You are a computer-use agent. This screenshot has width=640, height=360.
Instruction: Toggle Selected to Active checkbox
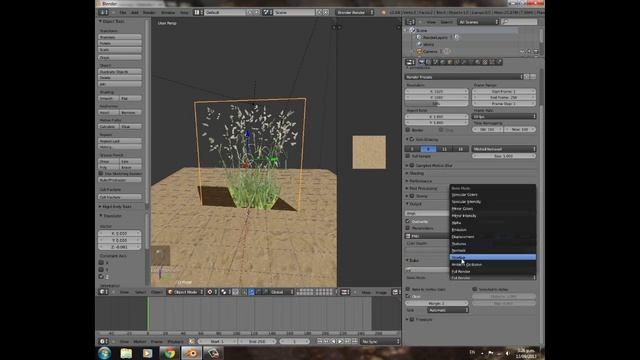click(475, 289)
